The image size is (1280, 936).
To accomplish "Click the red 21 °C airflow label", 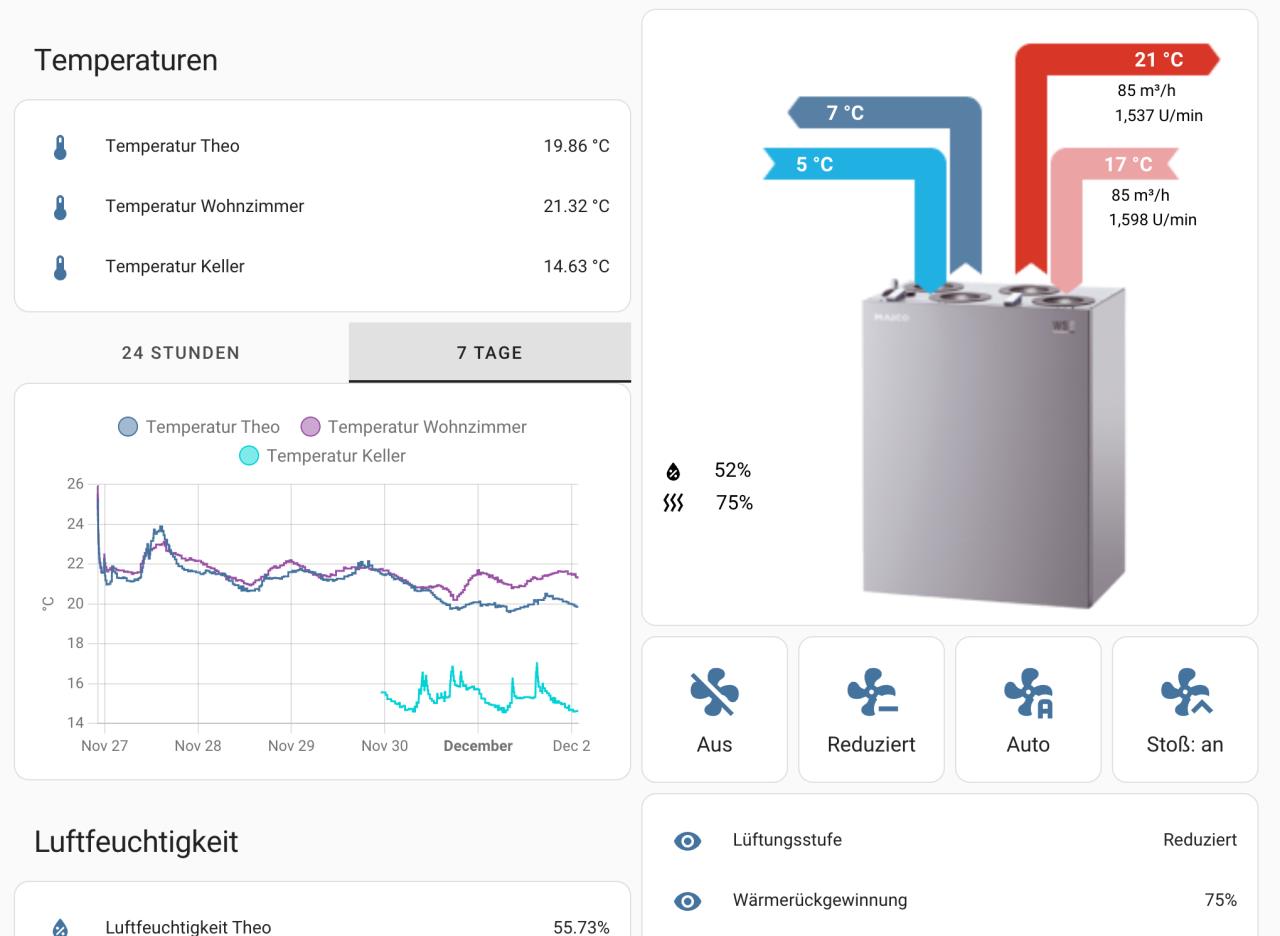I will click(1158, 60).
